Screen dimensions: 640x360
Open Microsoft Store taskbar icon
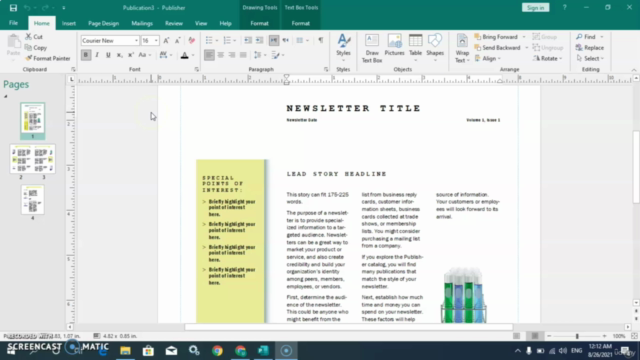click(x=148, y=351)
